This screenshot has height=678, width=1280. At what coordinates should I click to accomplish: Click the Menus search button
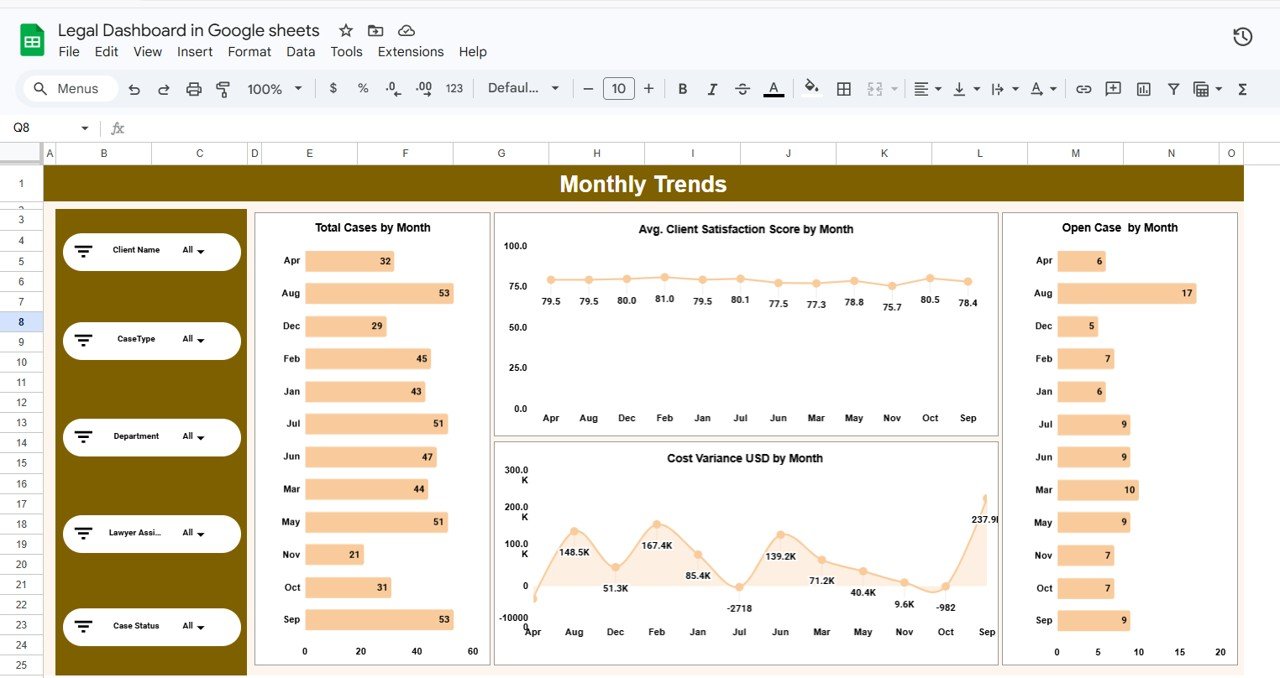pos(67,88)
